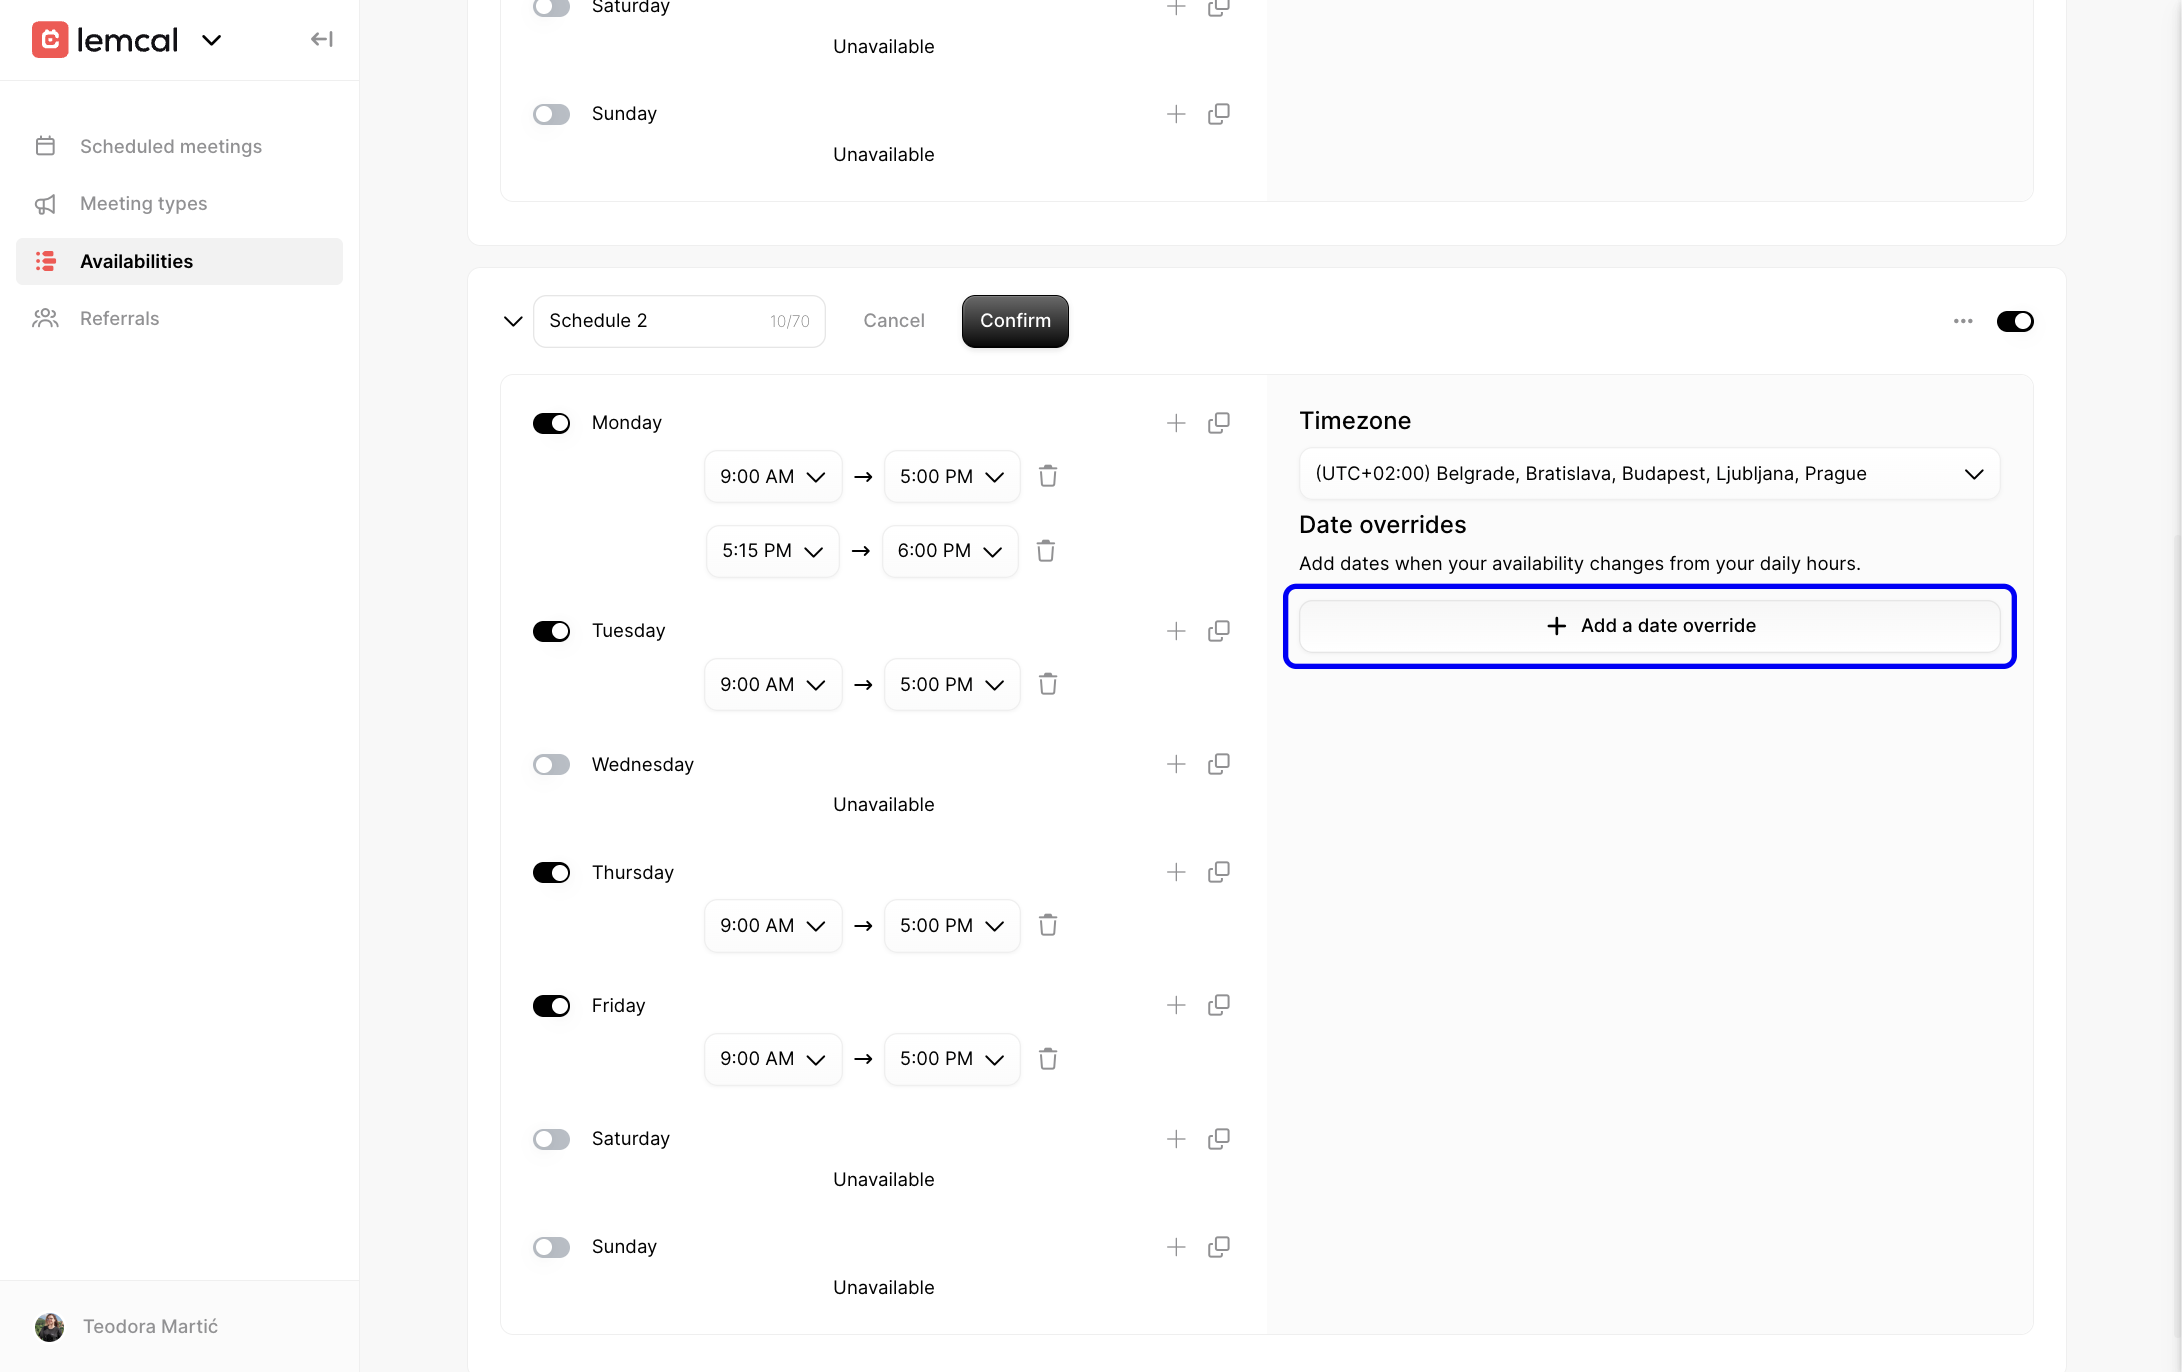Duplicate Monday's hours with the copy icon
The height and width of the screenshot is (1372, 2182).
[x=1218, y=422]
